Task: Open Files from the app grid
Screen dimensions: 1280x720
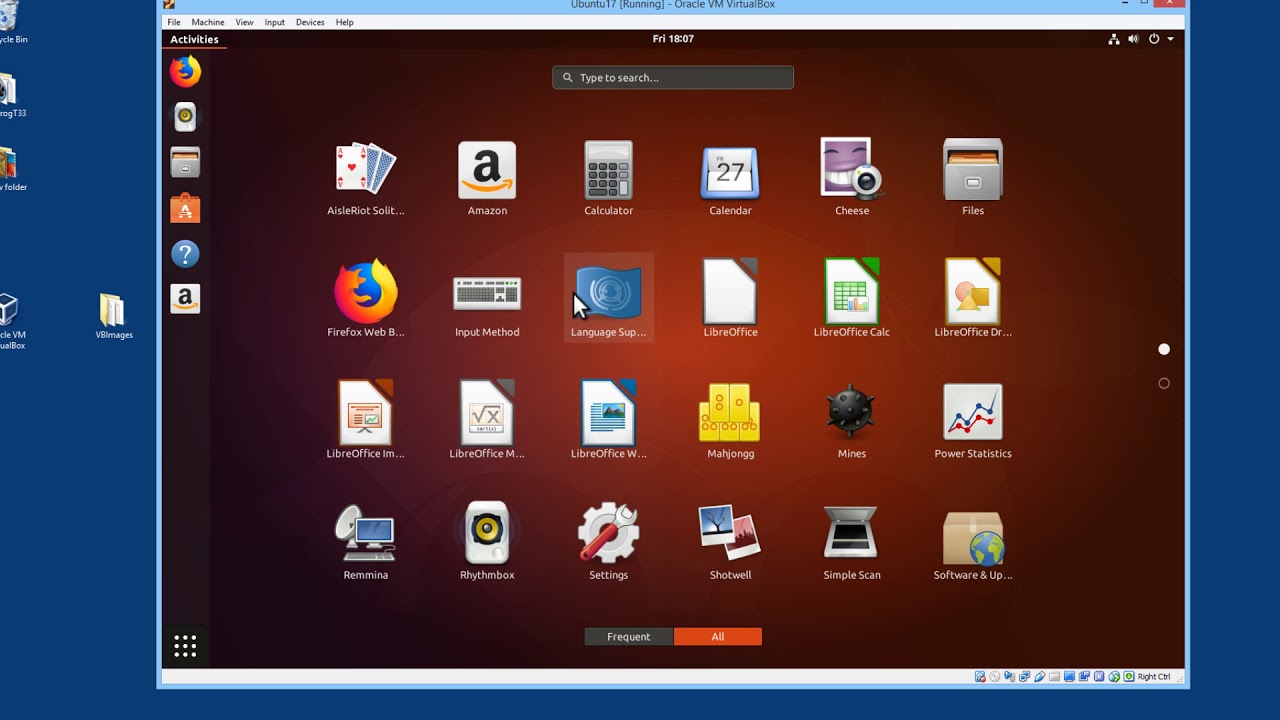Action: click(973, 179)
